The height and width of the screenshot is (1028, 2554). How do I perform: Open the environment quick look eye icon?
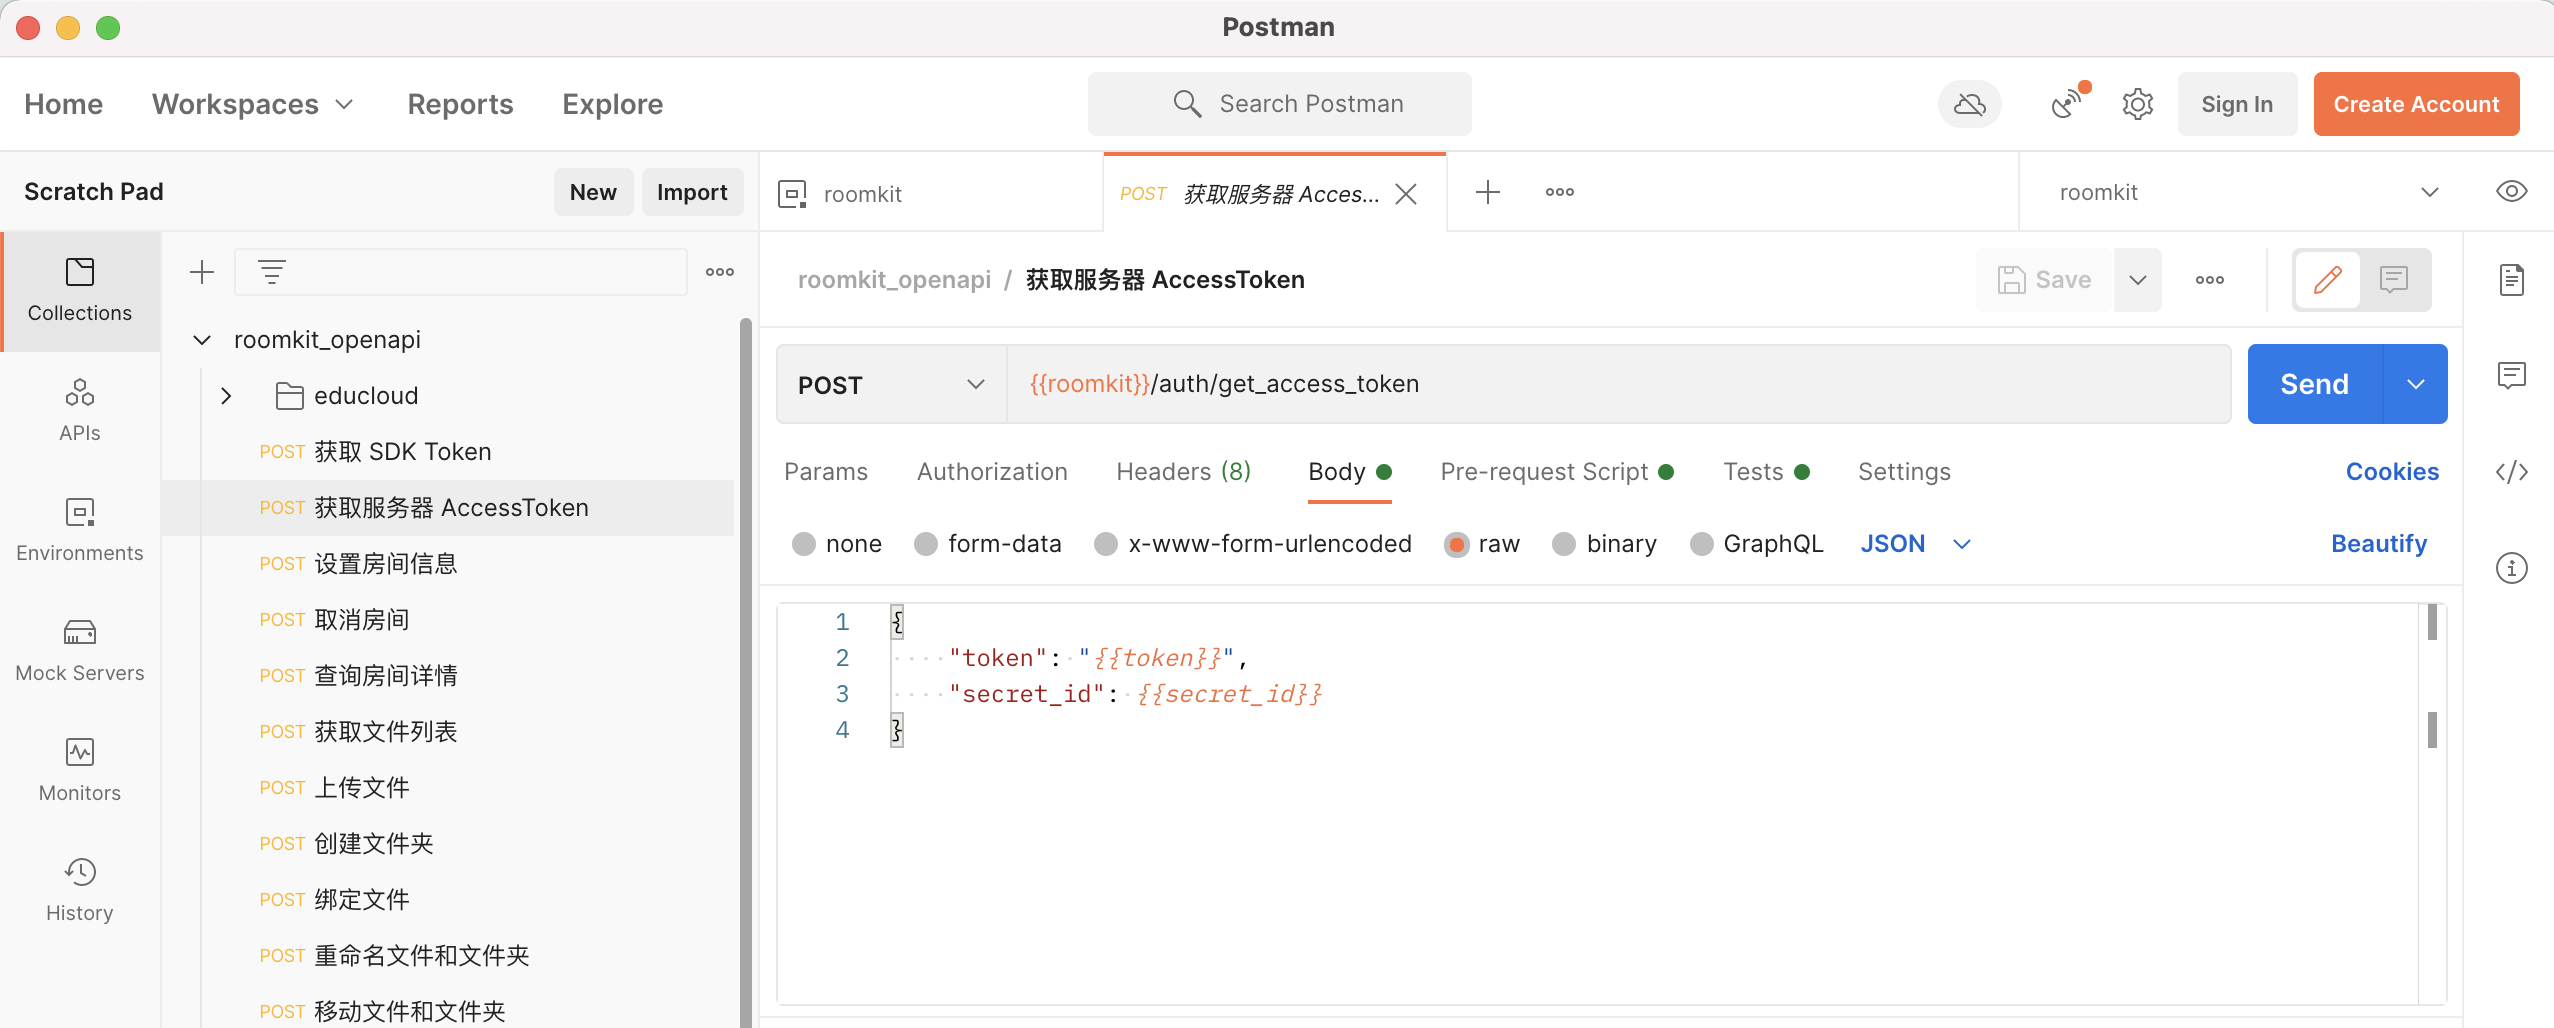coord(2514,191)
